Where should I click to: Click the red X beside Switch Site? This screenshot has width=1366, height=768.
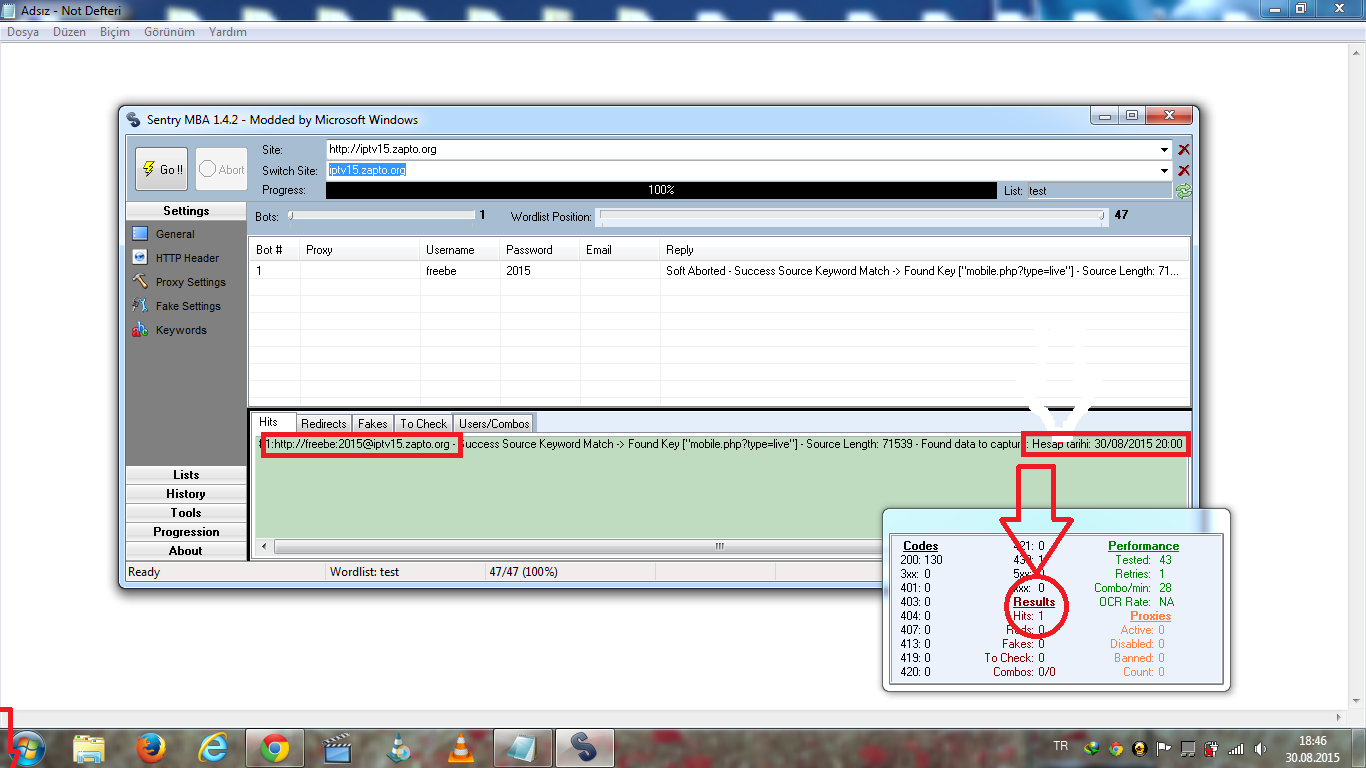coord(1184,170)
